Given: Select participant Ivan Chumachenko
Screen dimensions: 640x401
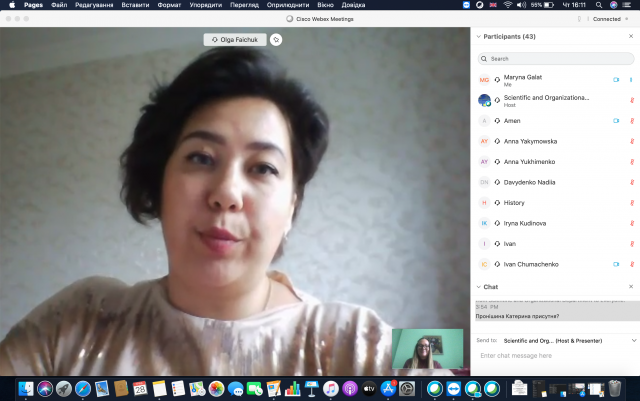Looking at the screenshot, I should click(x=555, y=264).
